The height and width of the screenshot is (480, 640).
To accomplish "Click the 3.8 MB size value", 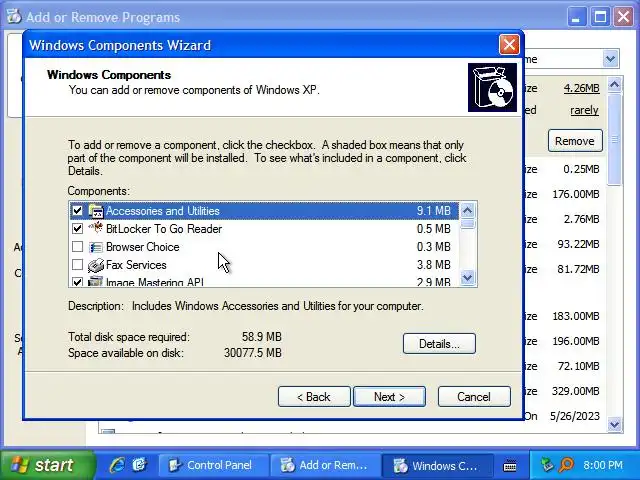I will pyautogui.click(x=433, y=265).
